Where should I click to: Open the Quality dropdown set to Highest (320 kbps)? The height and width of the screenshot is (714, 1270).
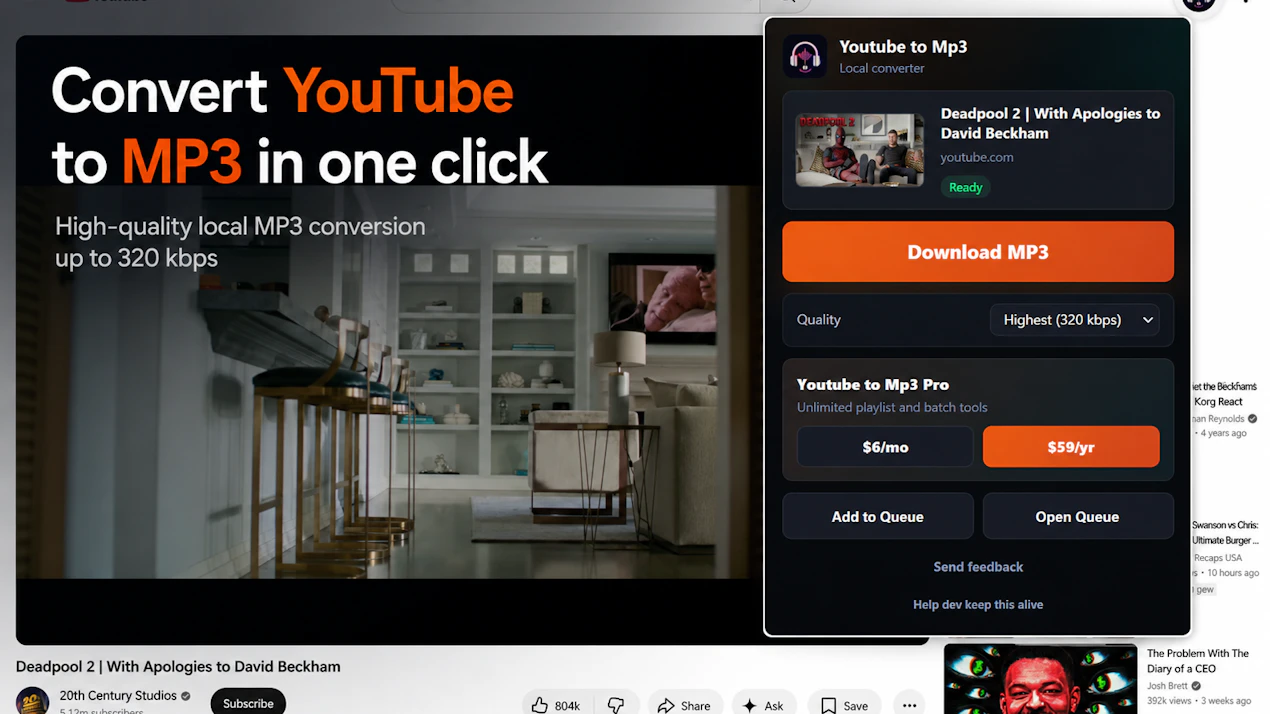click(1074, 320)
